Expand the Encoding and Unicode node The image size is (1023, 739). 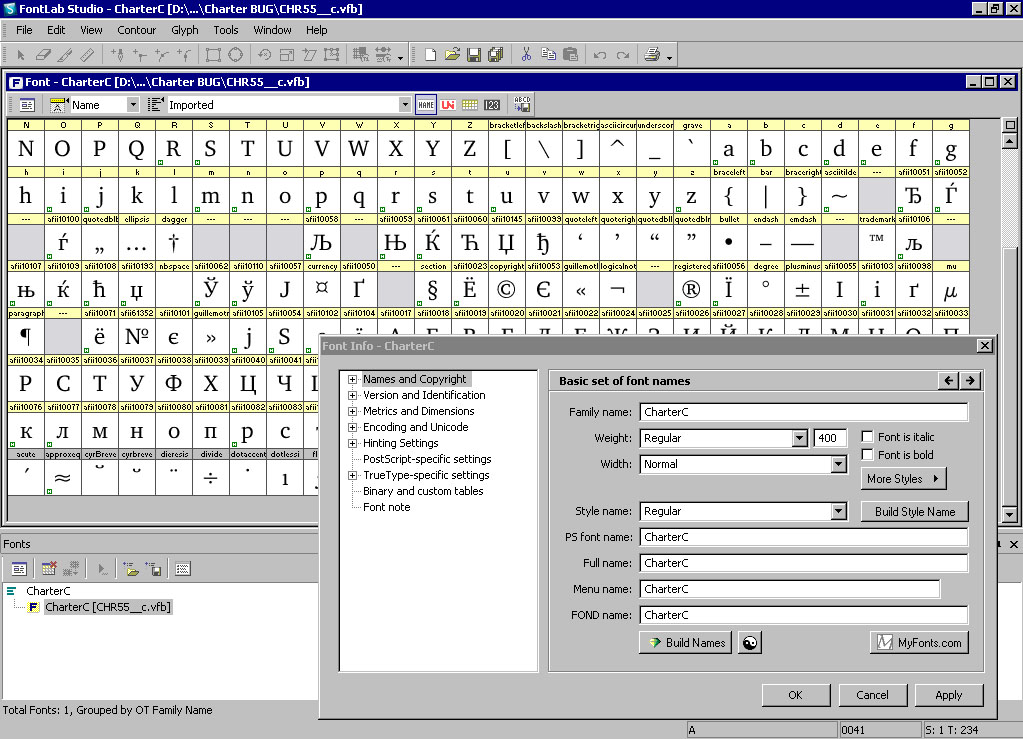pos(352,427)
